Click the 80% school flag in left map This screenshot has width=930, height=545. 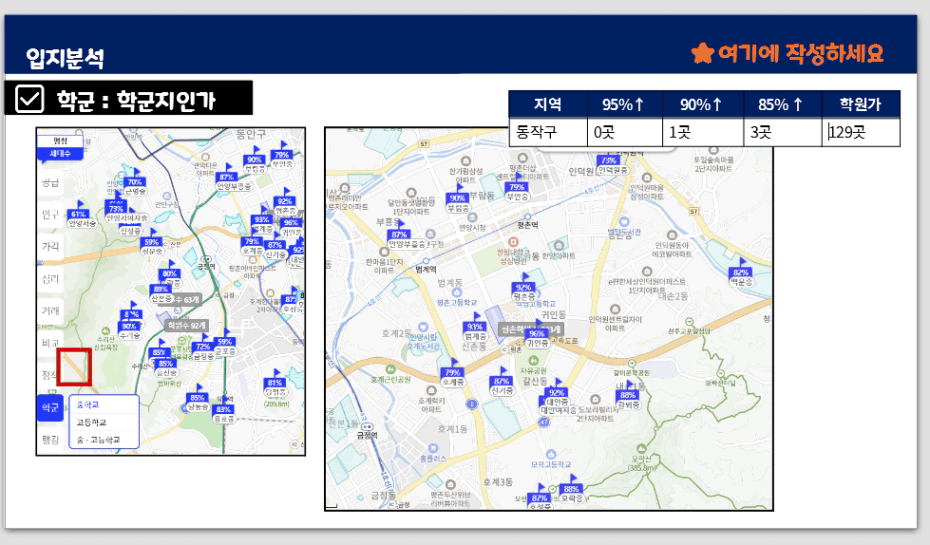click(x=170, y=275)
